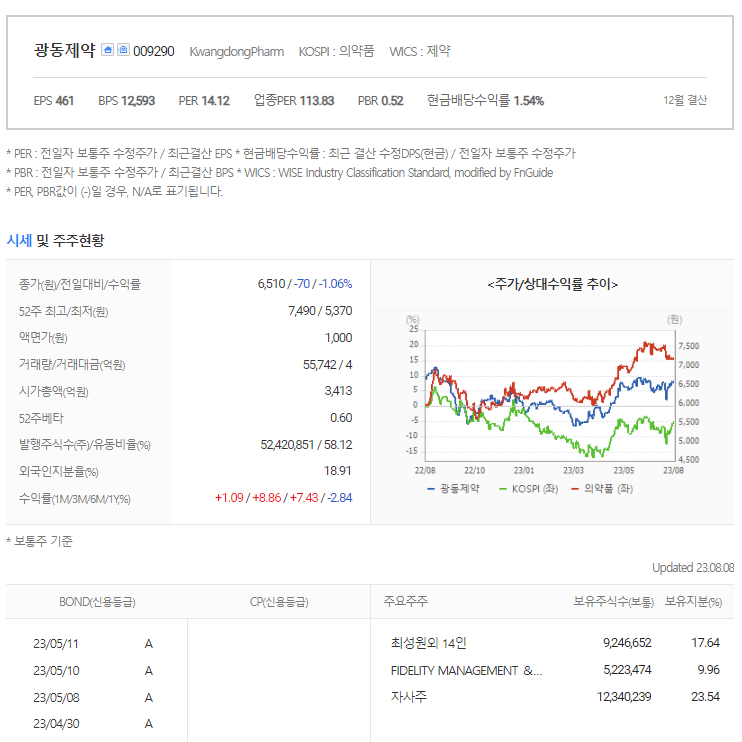Viewport: 742px width, 742px height.
Task: Click the shares issued 52,420,851 / 58.12
Action: pos(306,445)
